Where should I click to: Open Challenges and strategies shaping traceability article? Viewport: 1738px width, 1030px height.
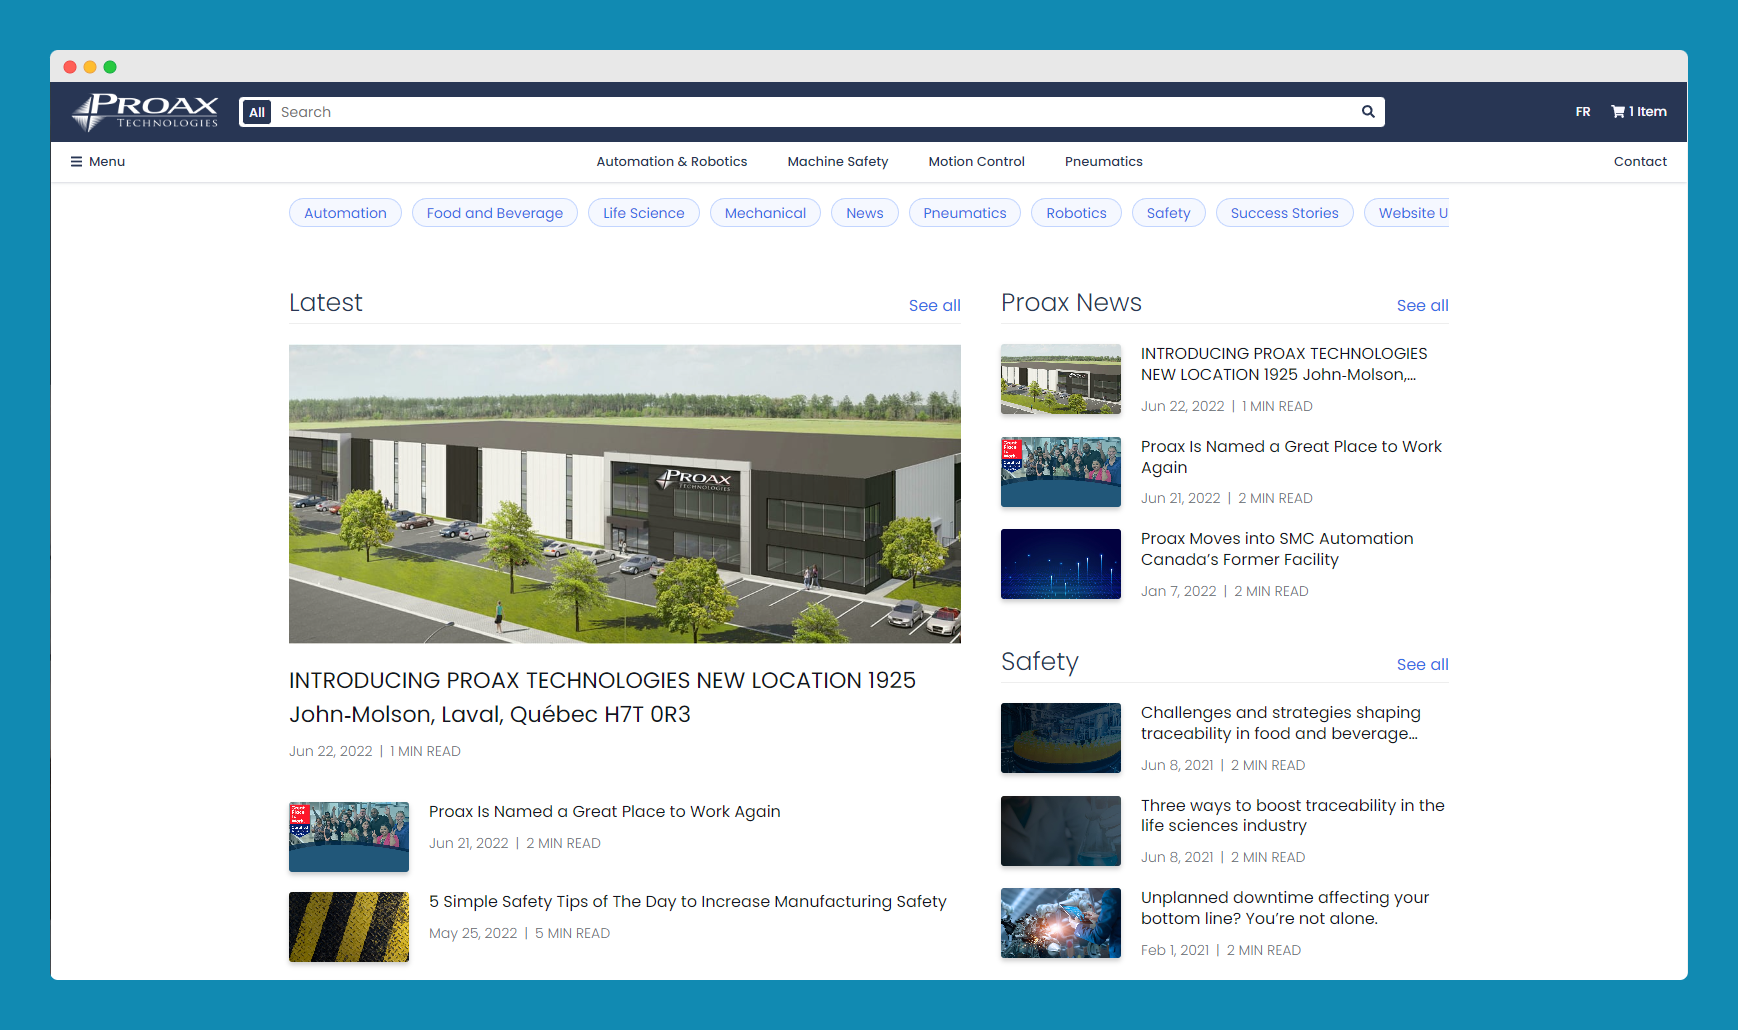[x=1281, y=723]
